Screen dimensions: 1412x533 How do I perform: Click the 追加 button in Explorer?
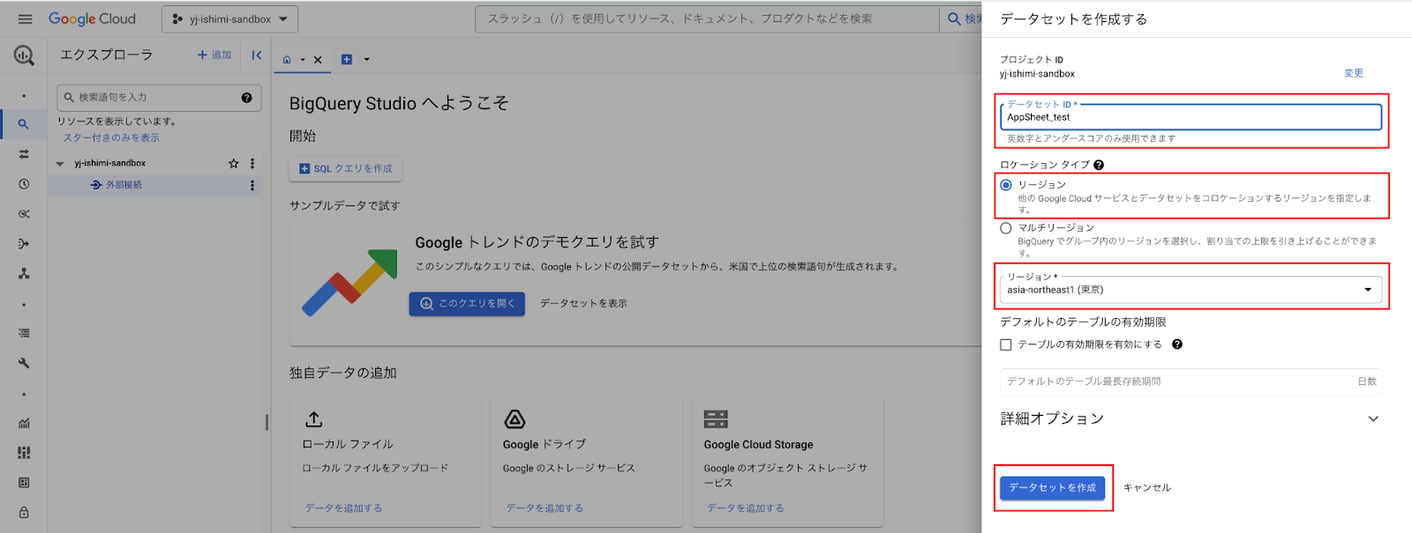pos(214,55)
